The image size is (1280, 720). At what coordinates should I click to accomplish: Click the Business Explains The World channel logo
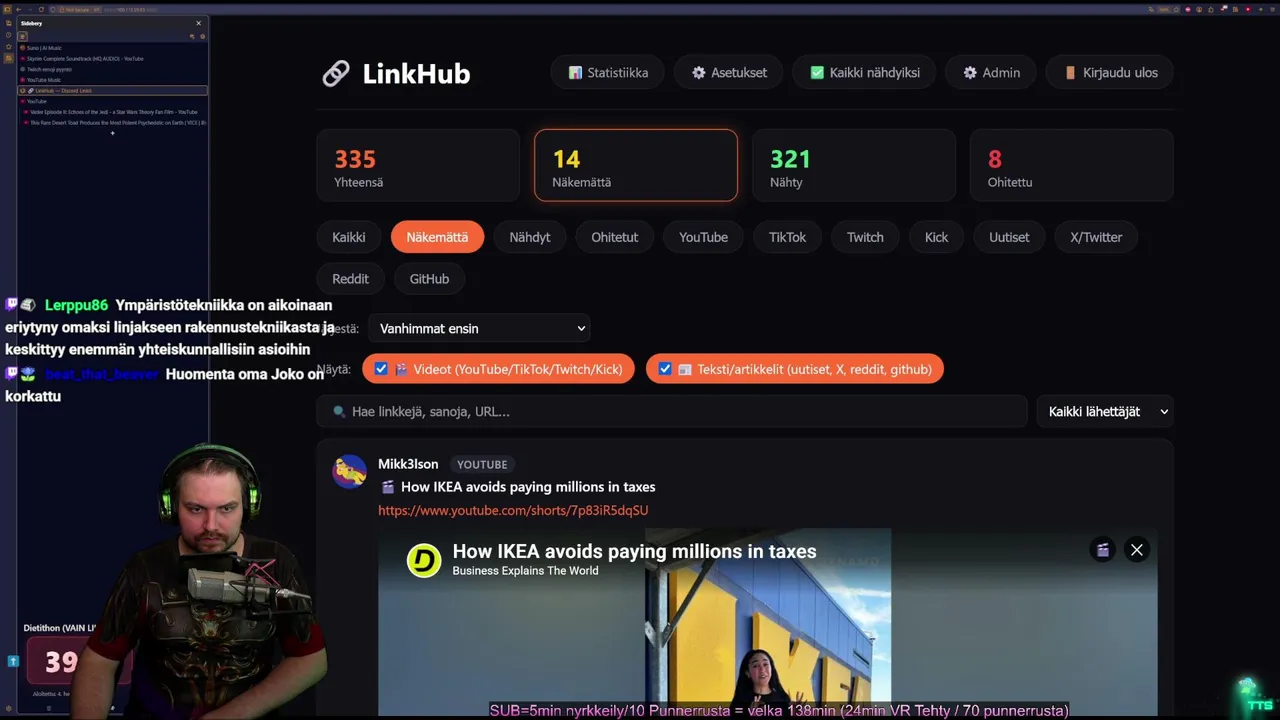click(x=424, y=560)
